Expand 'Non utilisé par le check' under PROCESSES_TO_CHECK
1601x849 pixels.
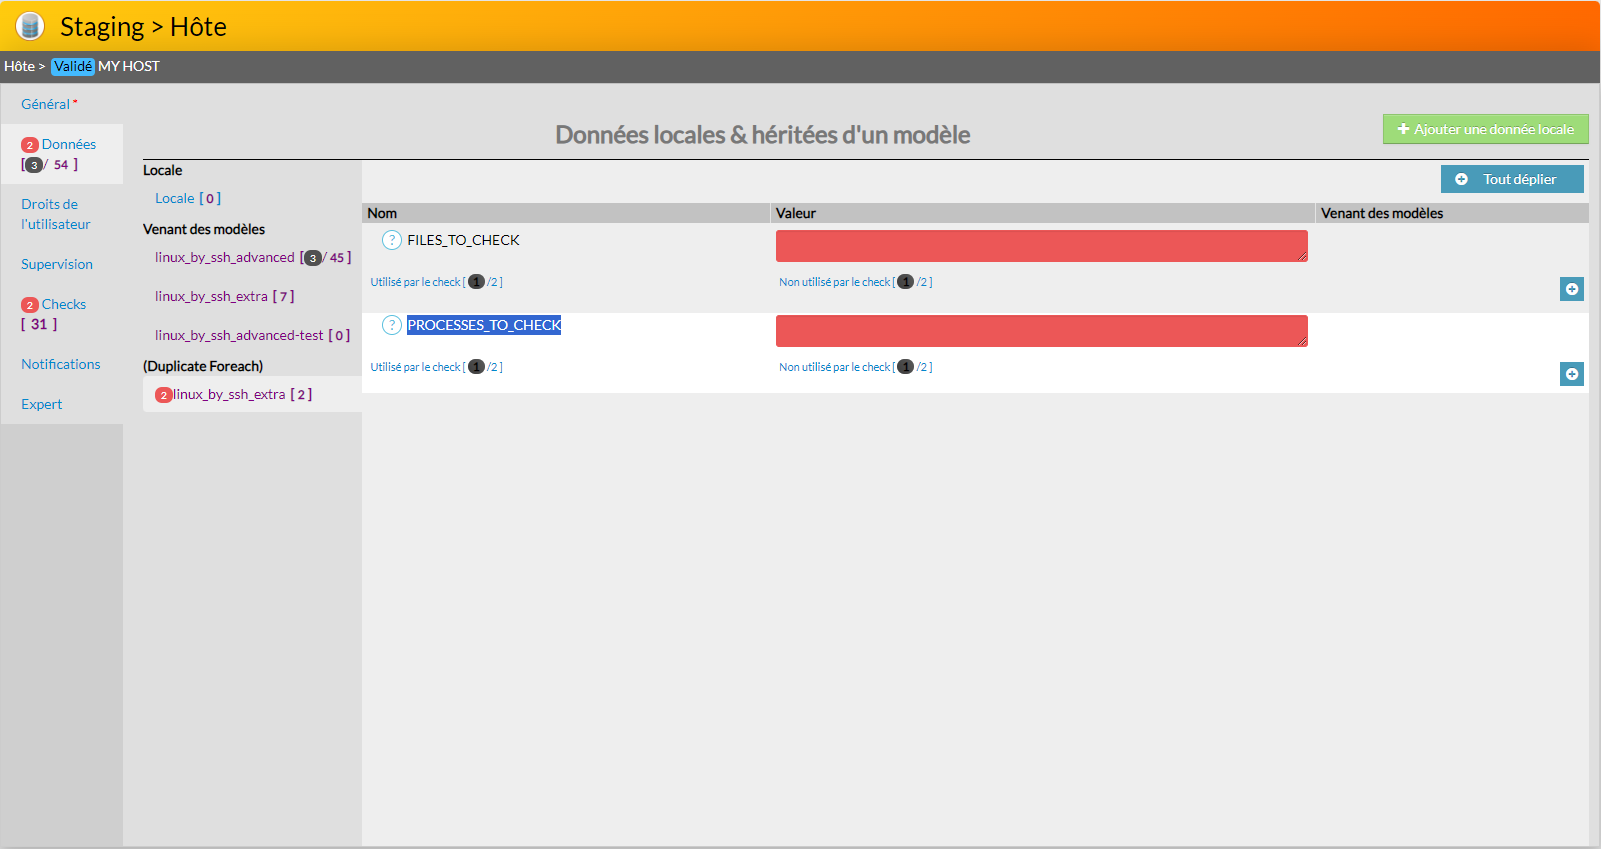point(855,367)
